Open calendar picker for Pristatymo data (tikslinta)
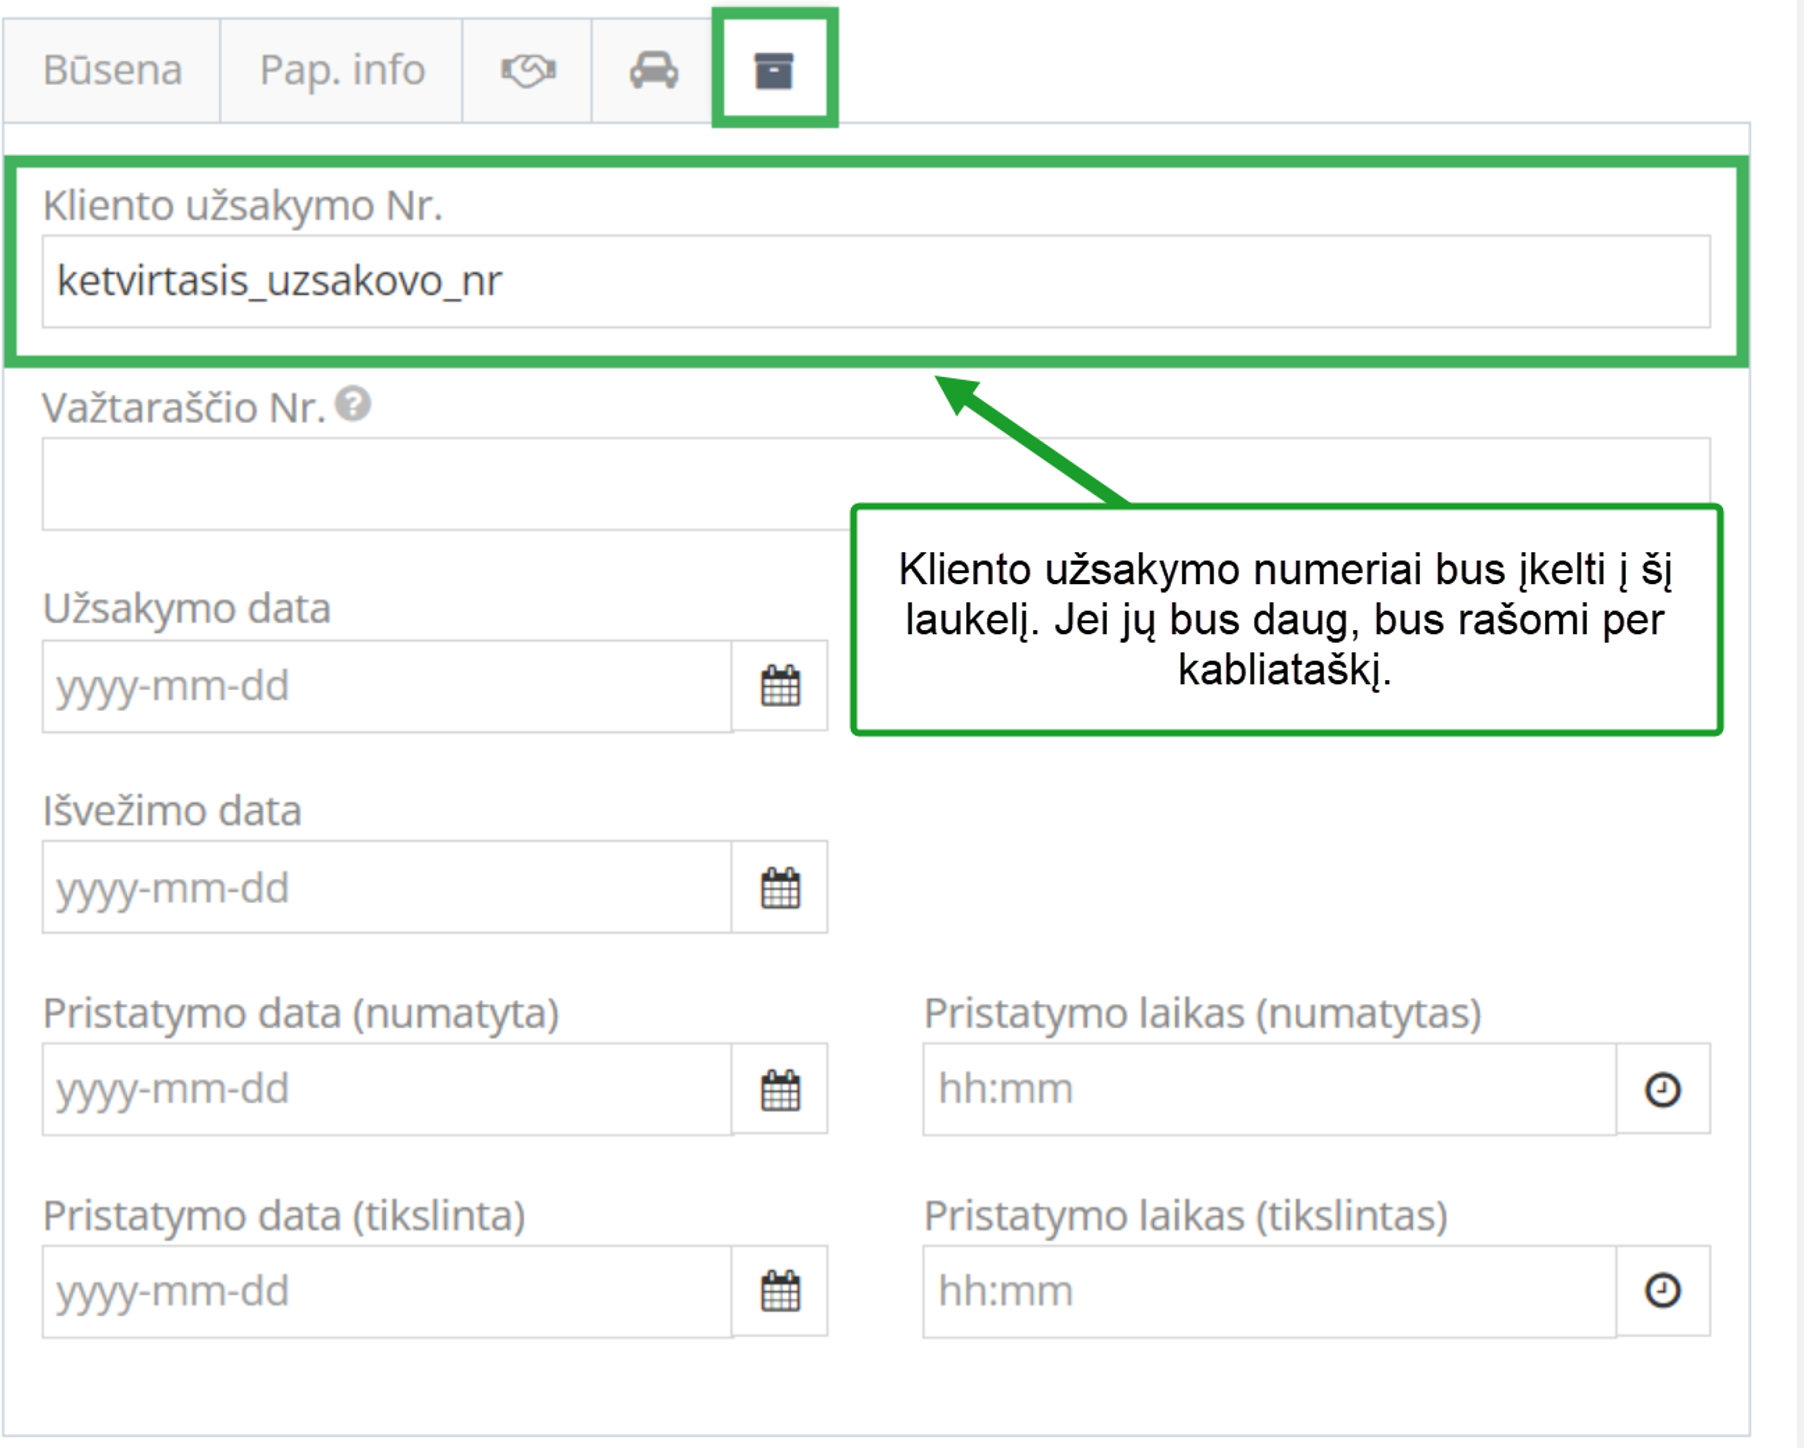Screen dimensions: 1804x1449 coord(780,1291)
